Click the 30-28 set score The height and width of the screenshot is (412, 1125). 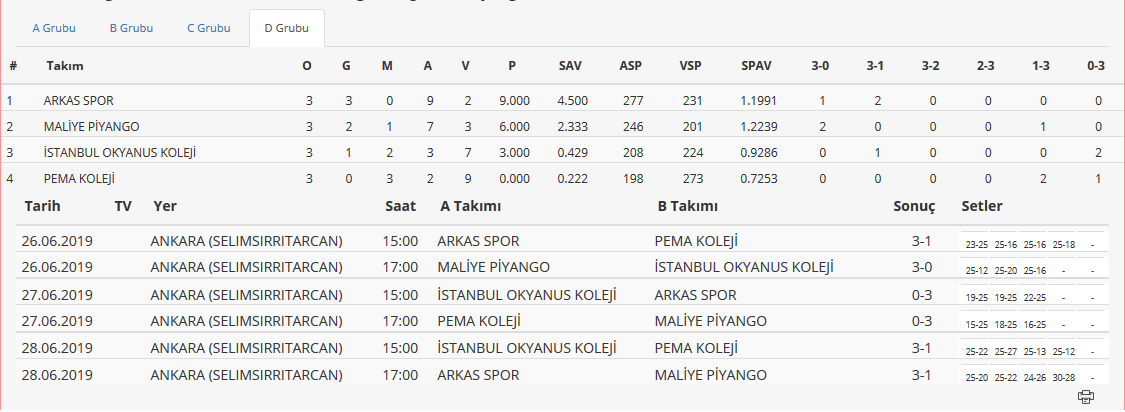pyautogui.click(x=1063, y=378)
